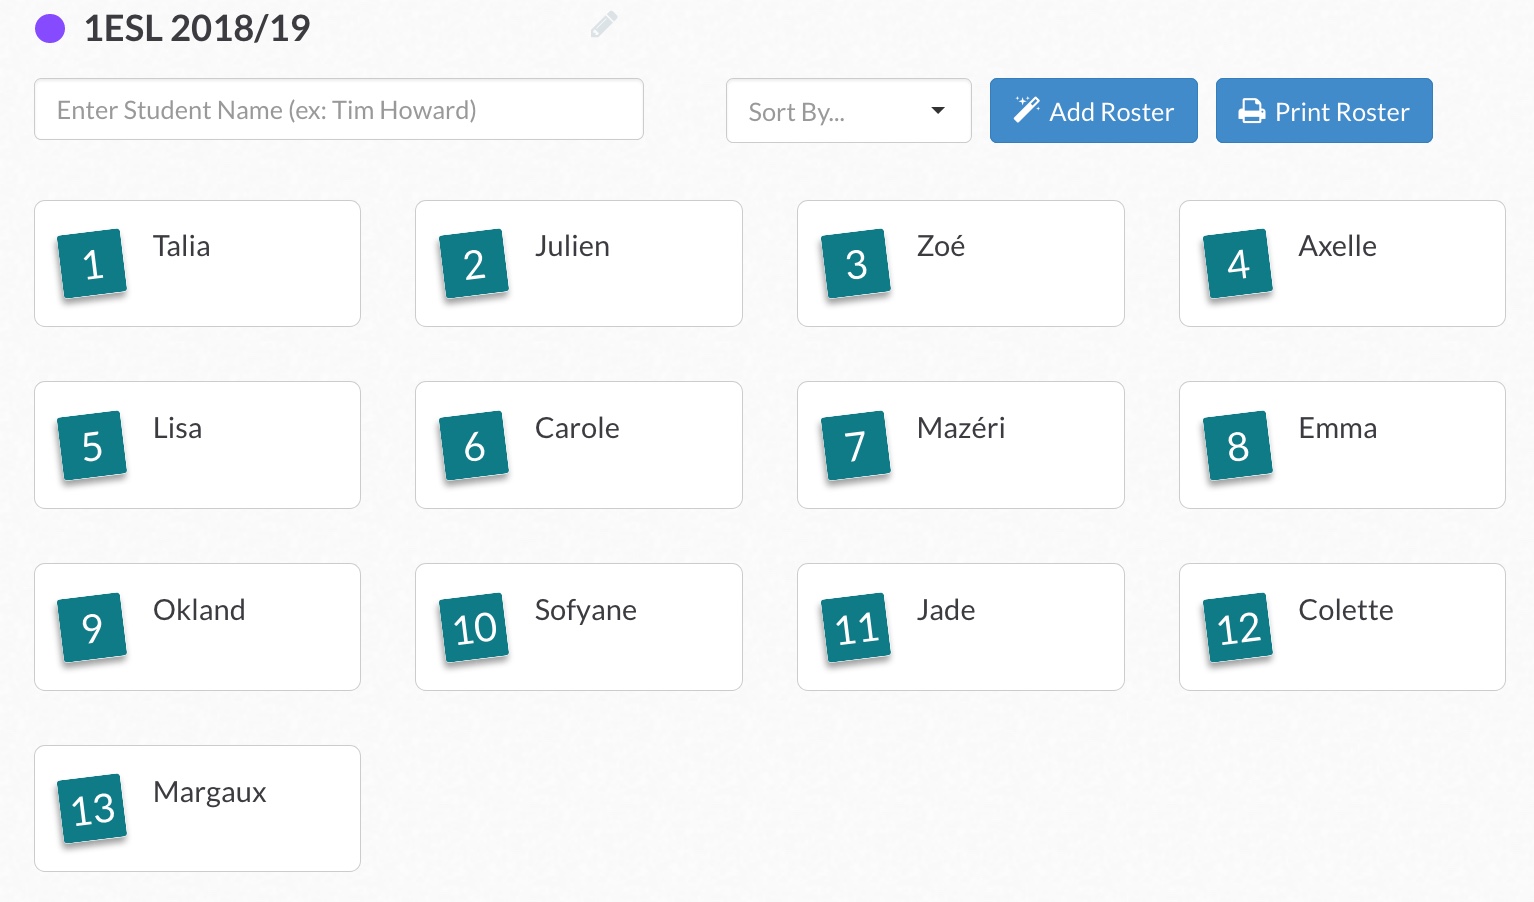Click number badge 1 for Talia
This screenshot has width=1534, height=902.
point(92,264)
